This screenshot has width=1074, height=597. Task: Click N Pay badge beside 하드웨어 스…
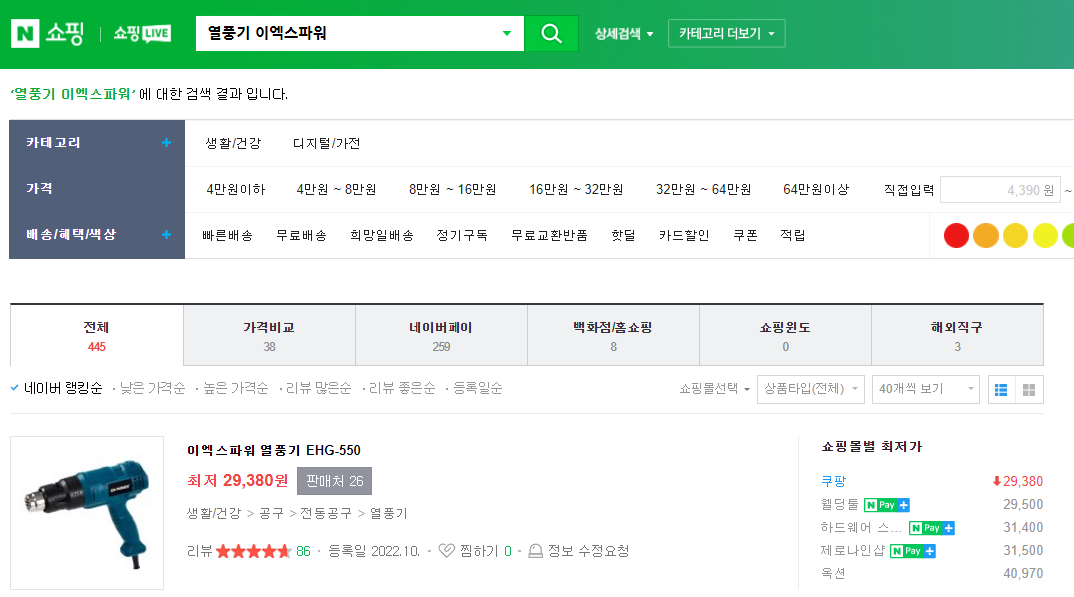pos(932,528)
